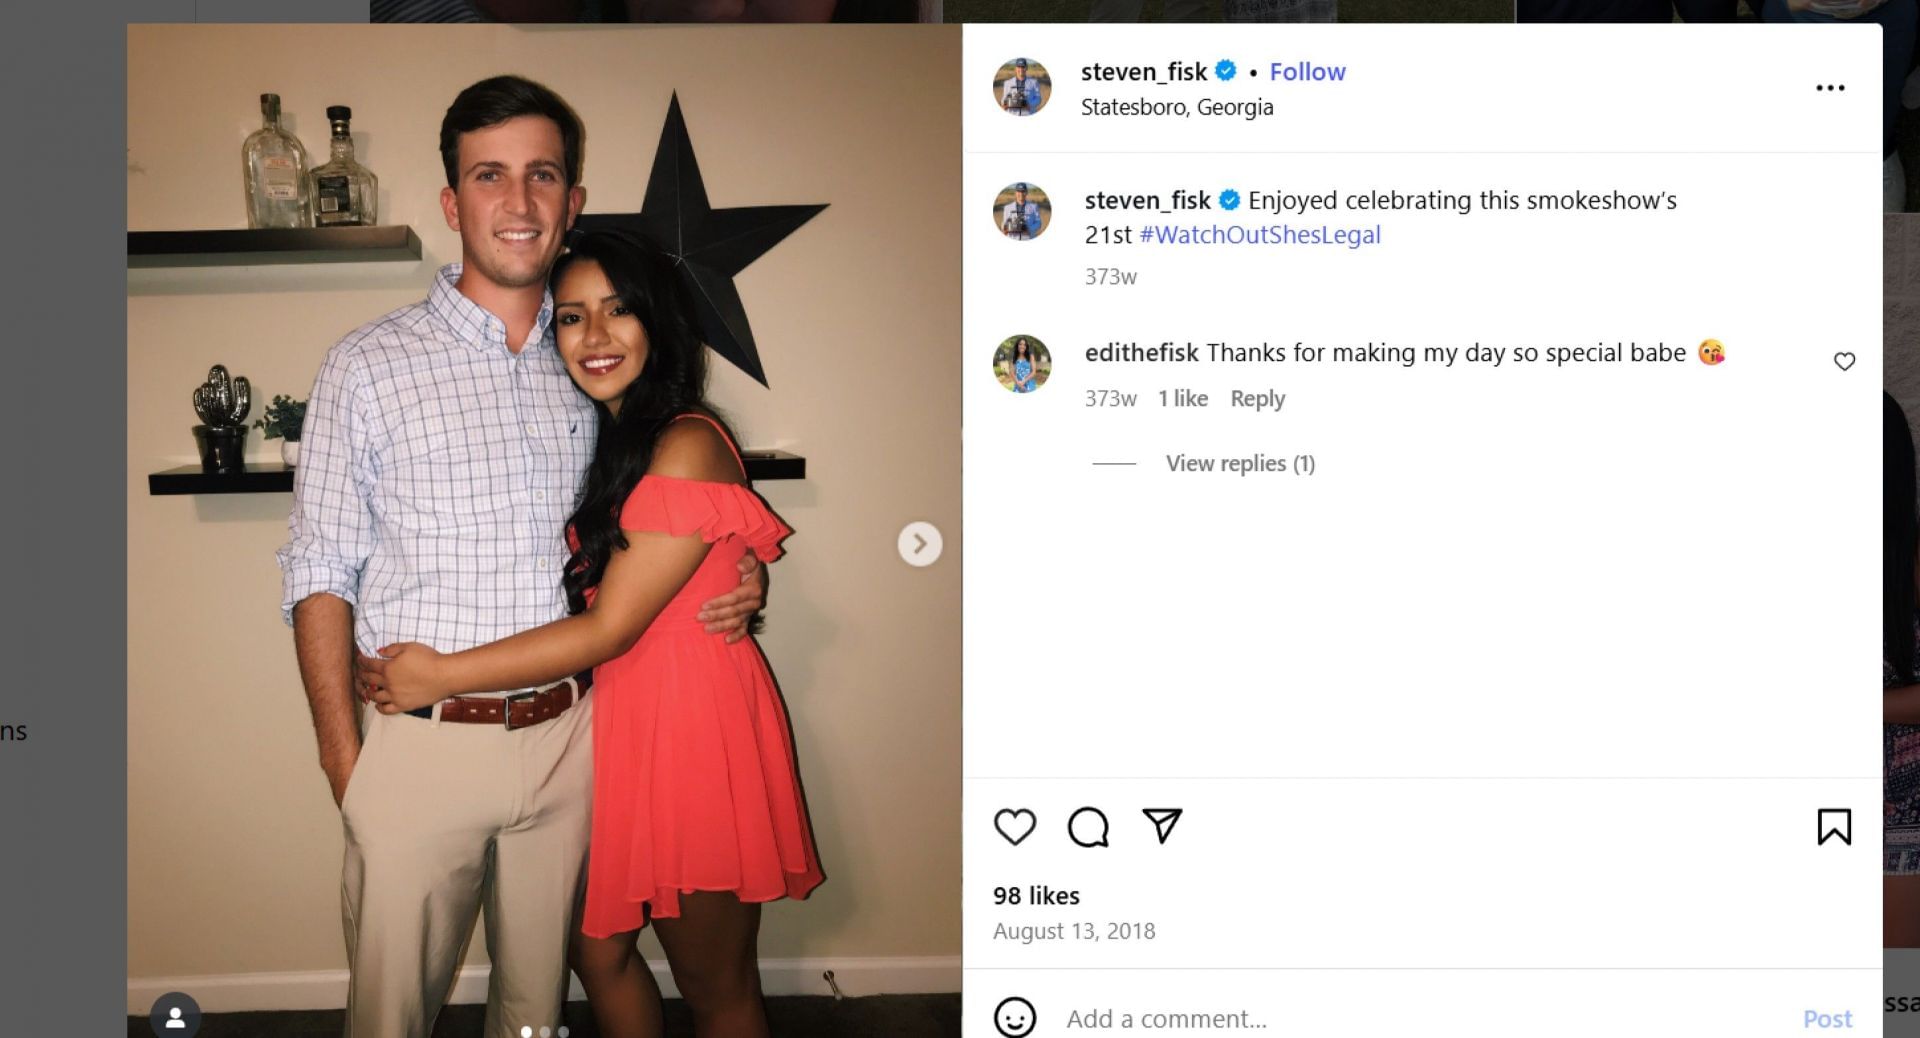Submit comment with Post button

click(1826, 1018)
